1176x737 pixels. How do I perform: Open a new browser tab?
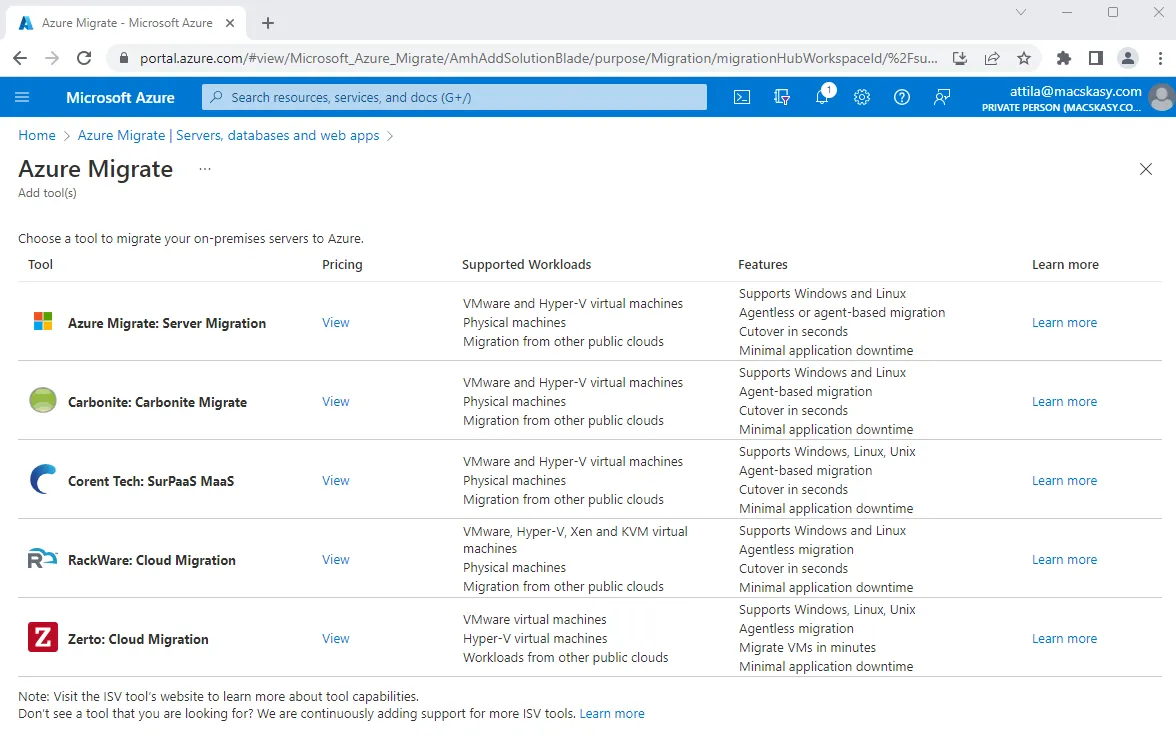point(268,23)
